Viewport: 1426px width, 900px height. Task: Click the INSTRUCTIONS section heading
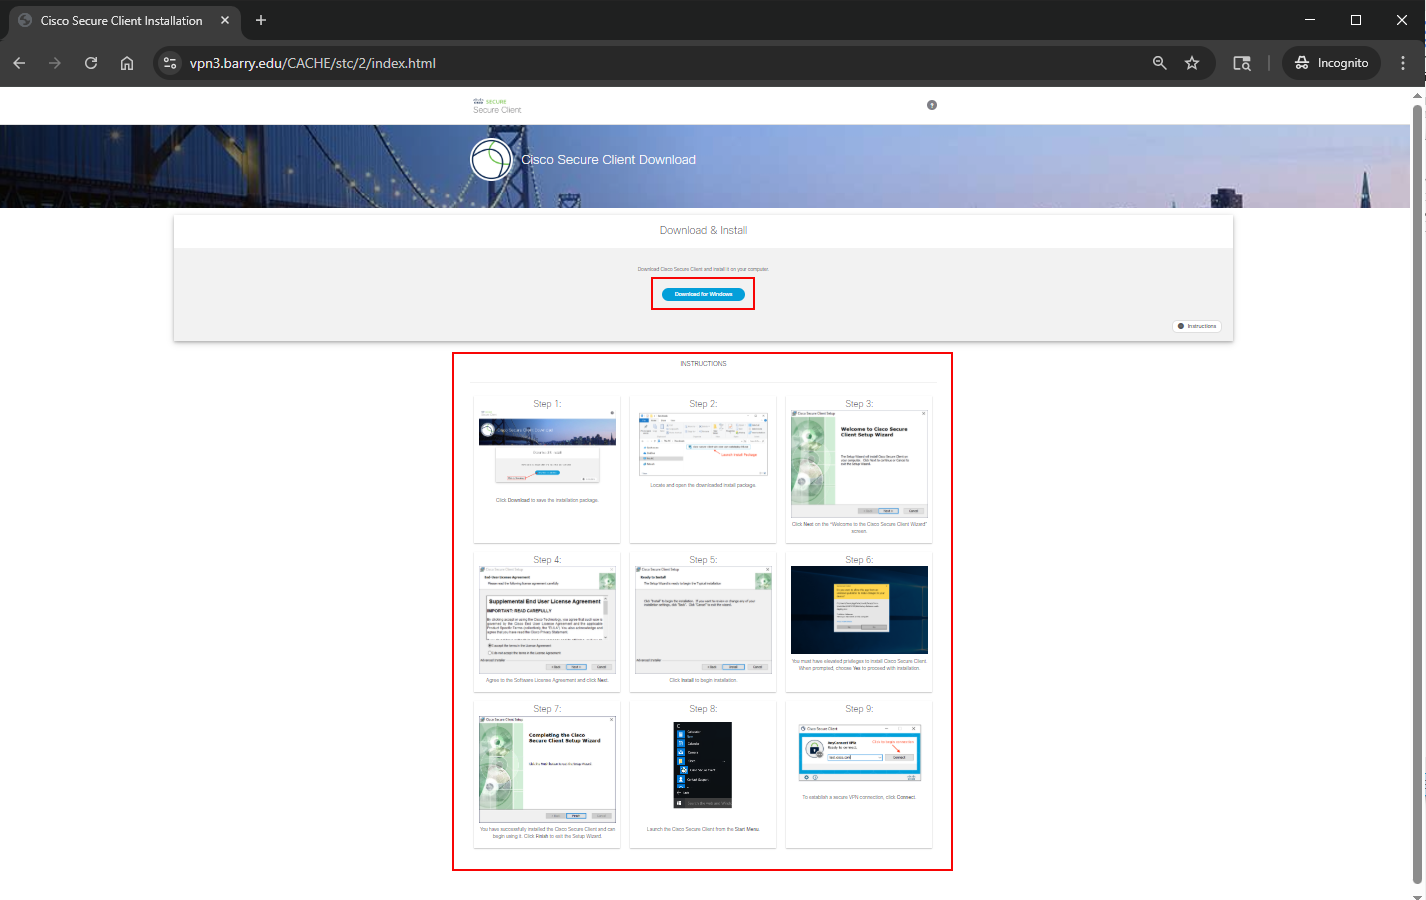coord(703,364)
